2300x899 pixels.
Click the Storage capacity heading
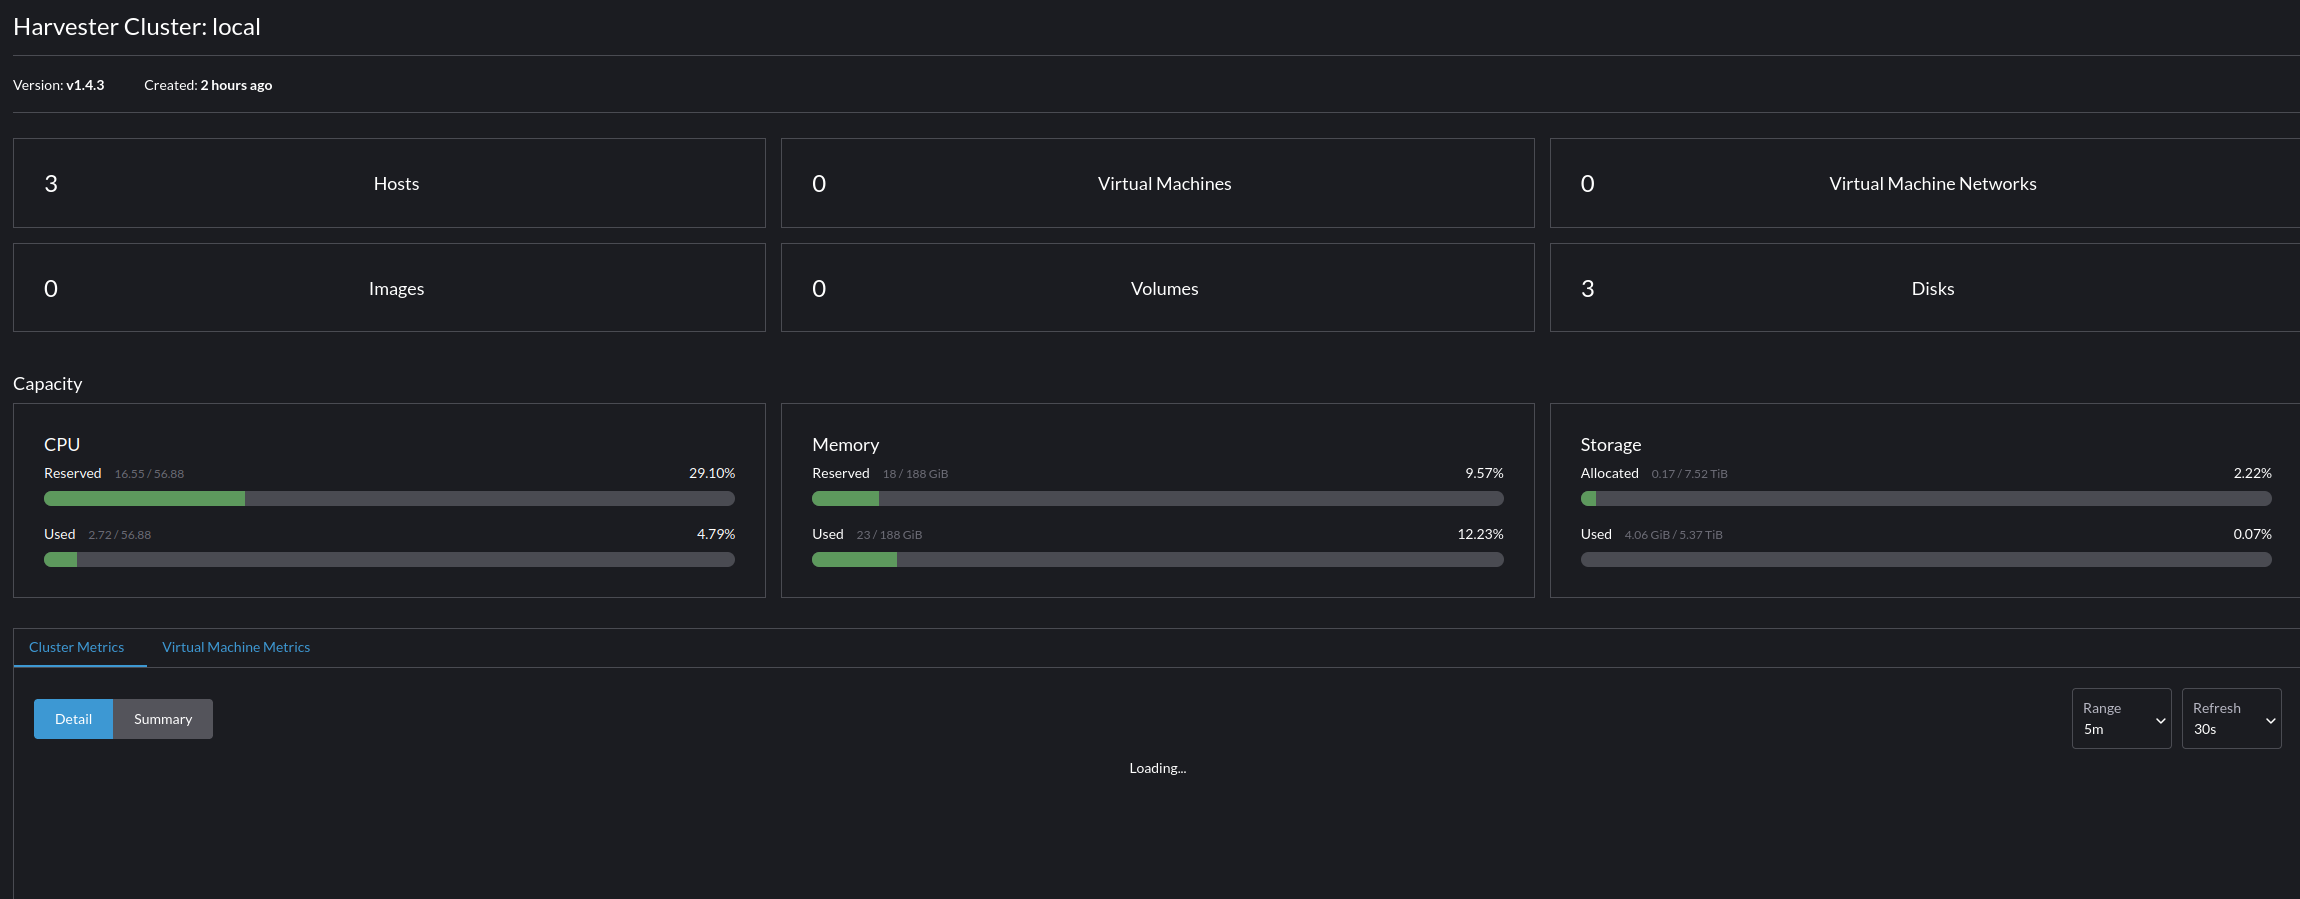(1611, 444)
